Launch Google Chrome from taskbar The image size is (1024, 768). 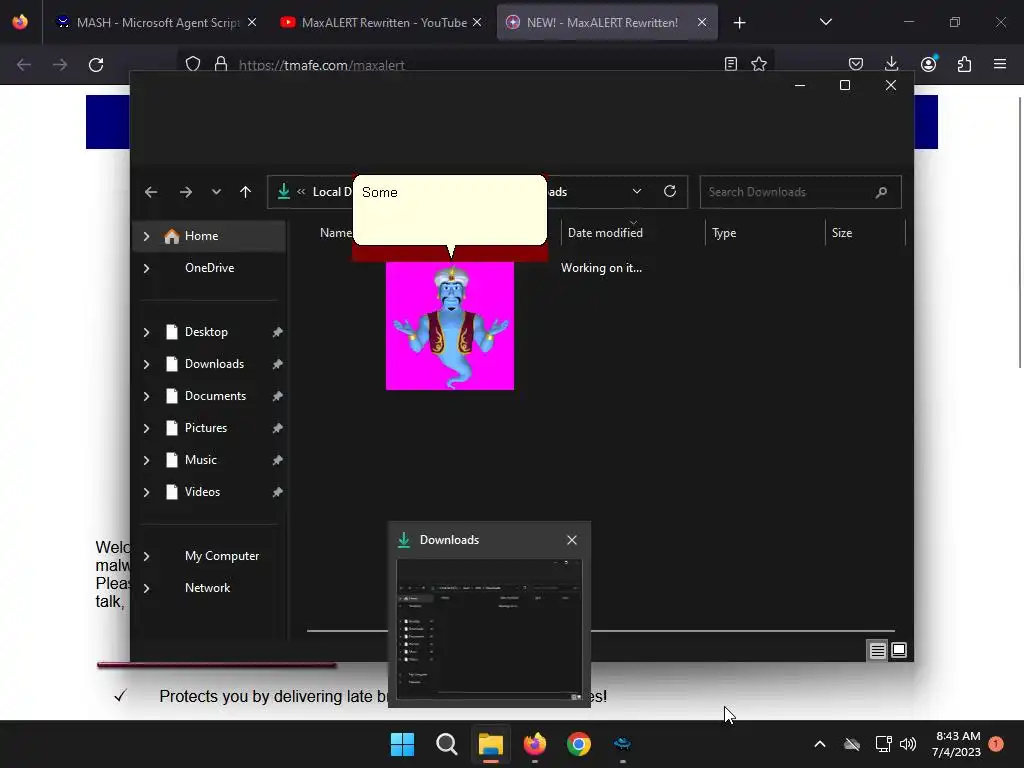pos(579,744)
